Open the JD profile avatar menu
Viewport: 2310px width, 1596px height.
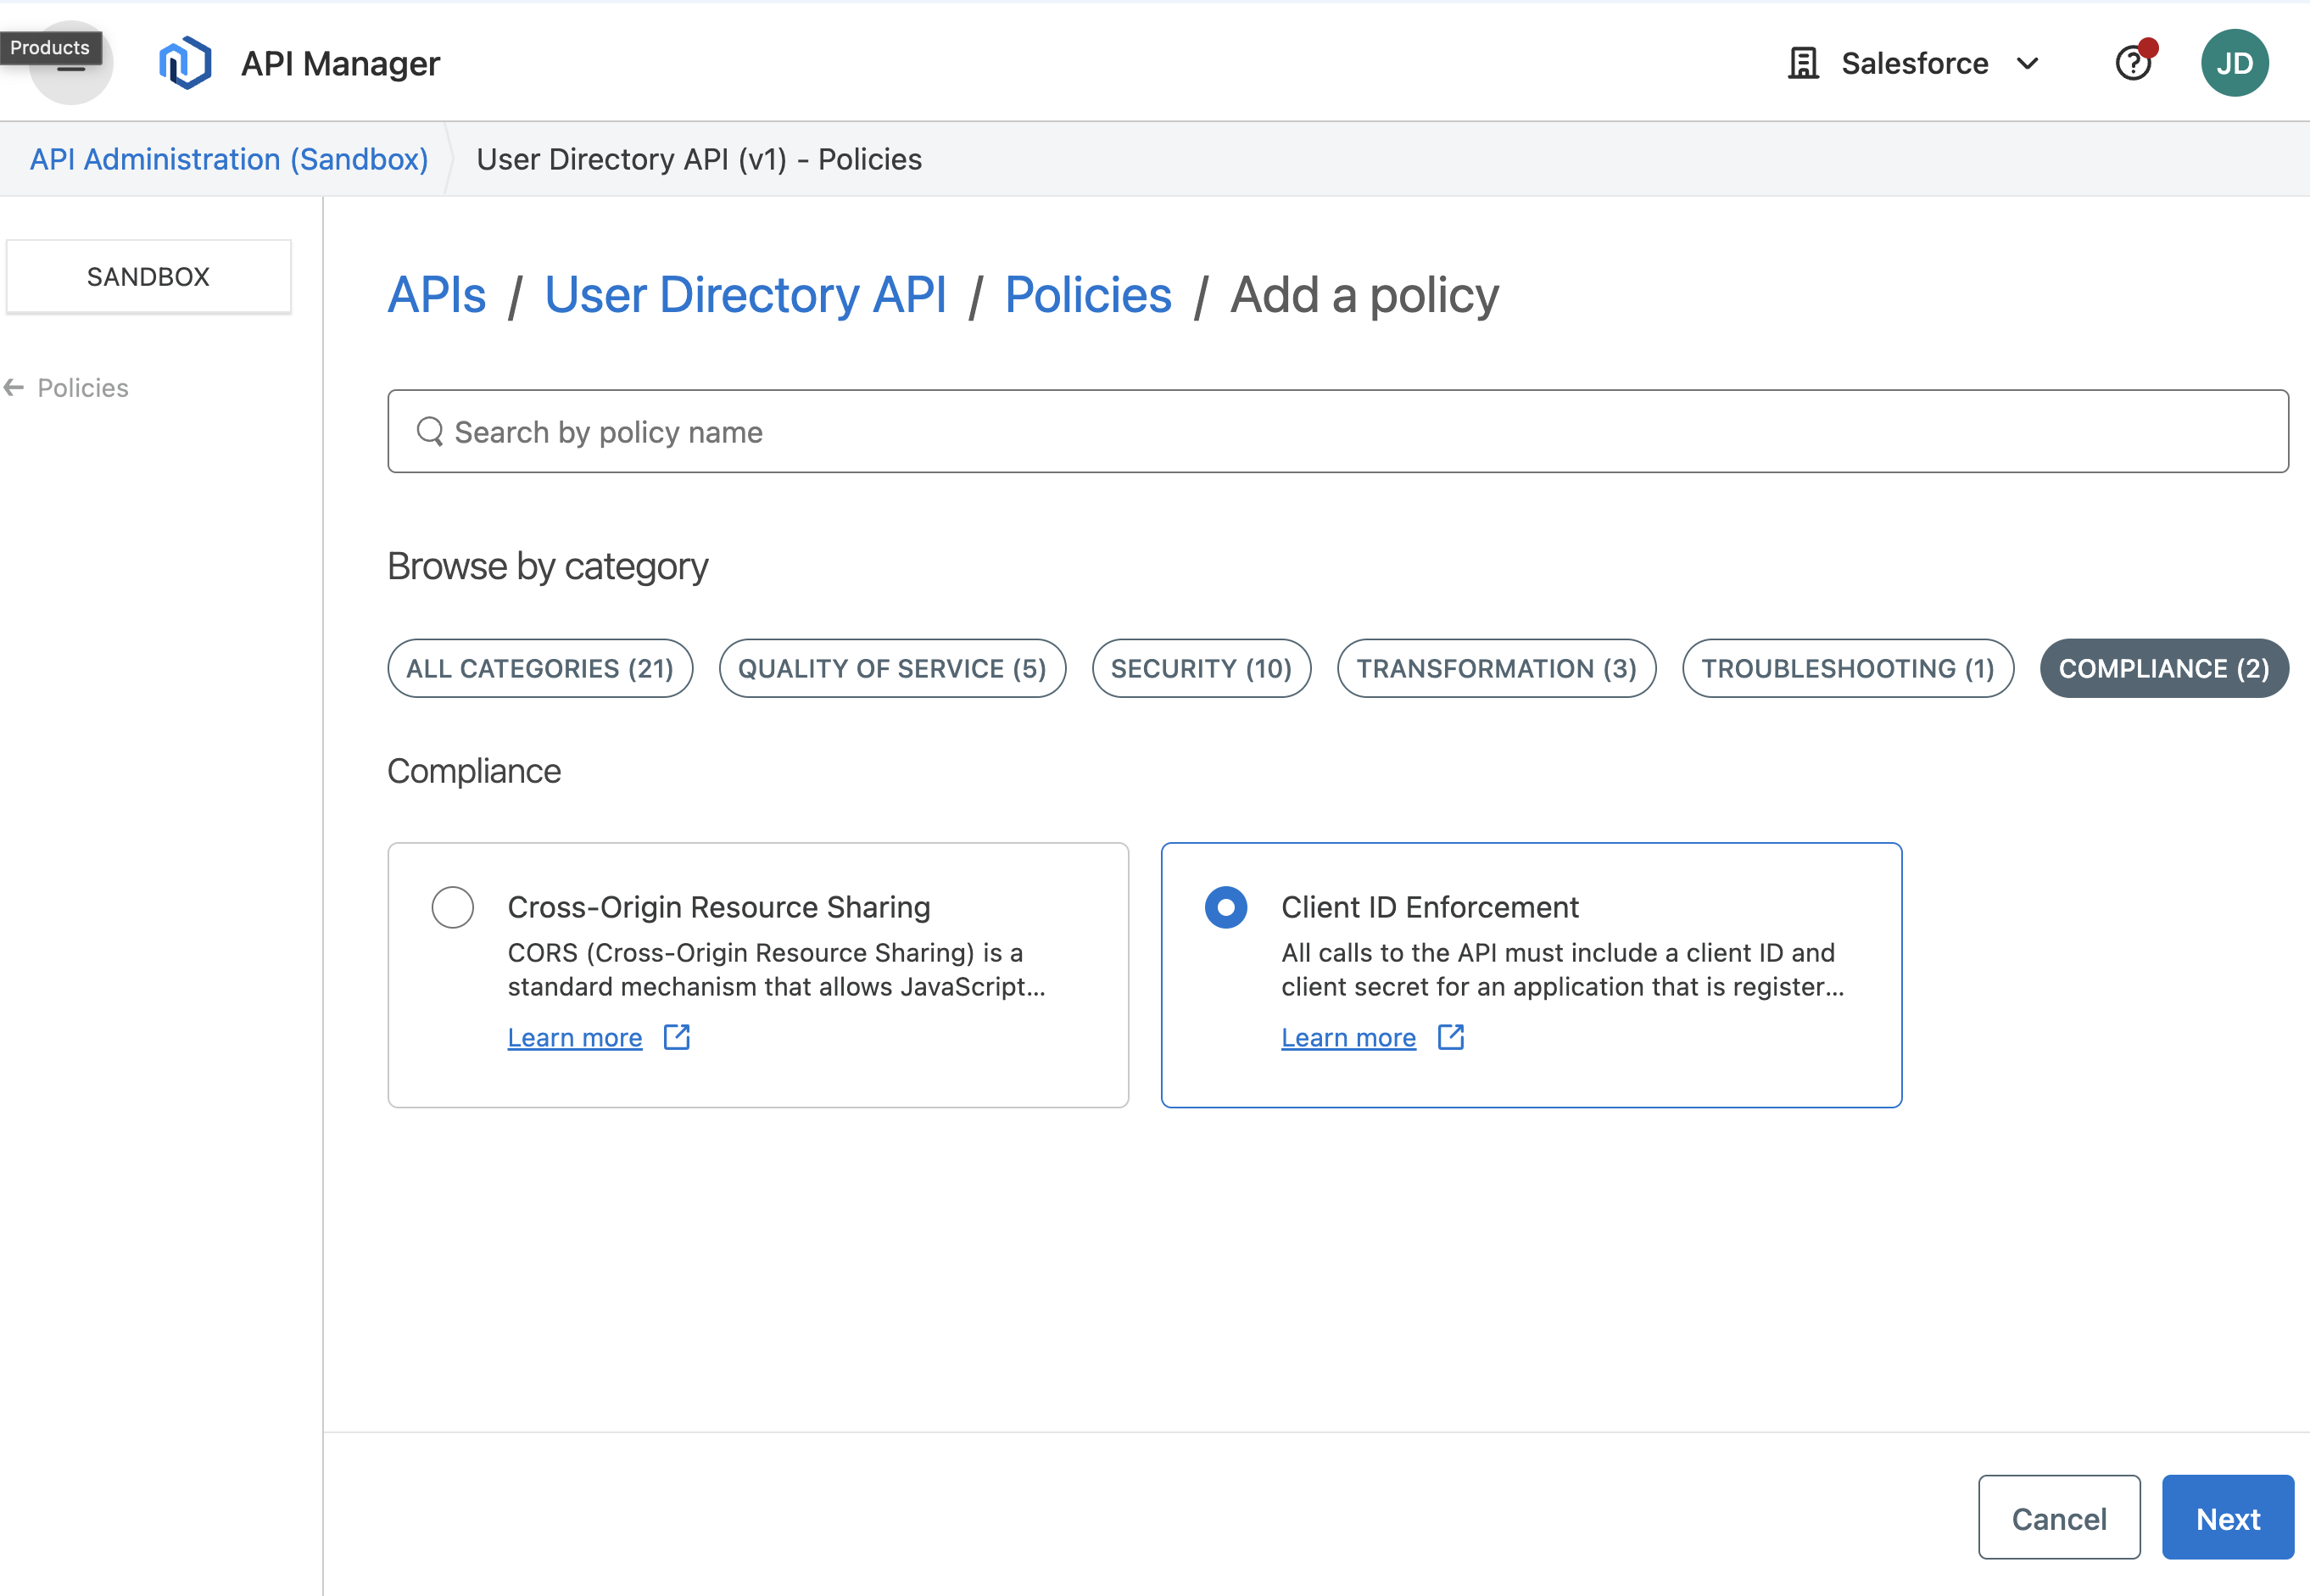tap(2235, 62)
